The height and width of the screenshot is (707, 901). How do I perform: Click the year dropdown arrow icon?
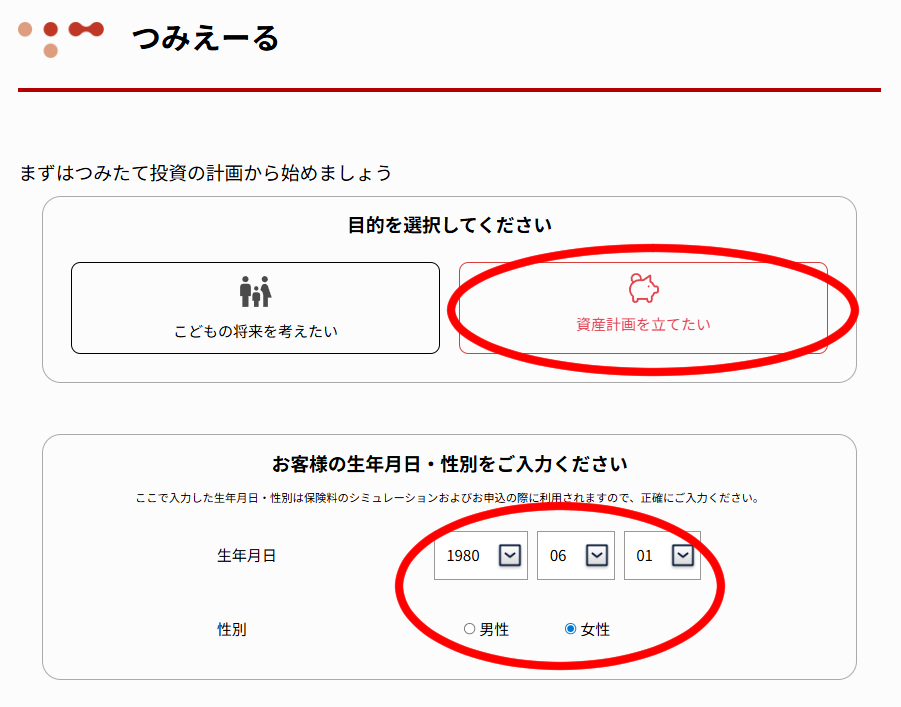pos(510,555)
